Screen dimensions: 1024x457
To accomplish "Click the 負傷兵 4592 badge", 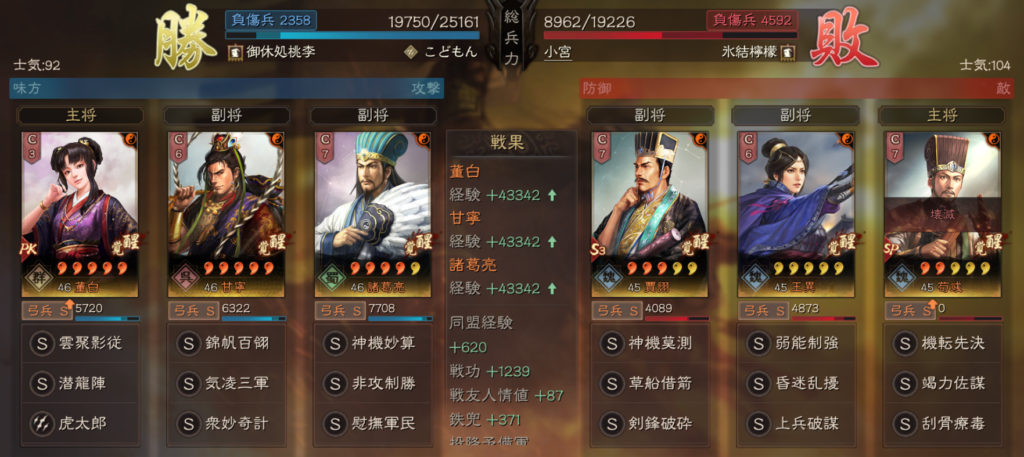I will (752, 20).
